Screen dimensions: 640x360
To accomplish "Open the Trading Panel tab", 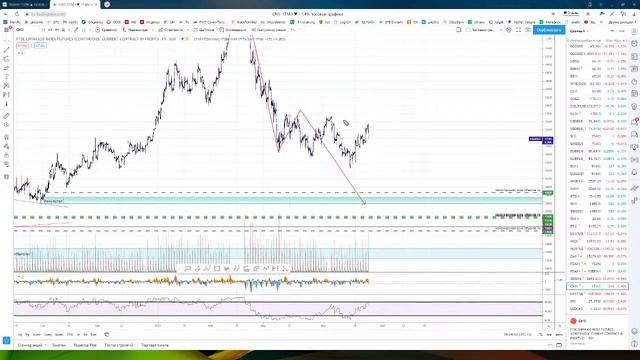I will (x=155, y=345).
